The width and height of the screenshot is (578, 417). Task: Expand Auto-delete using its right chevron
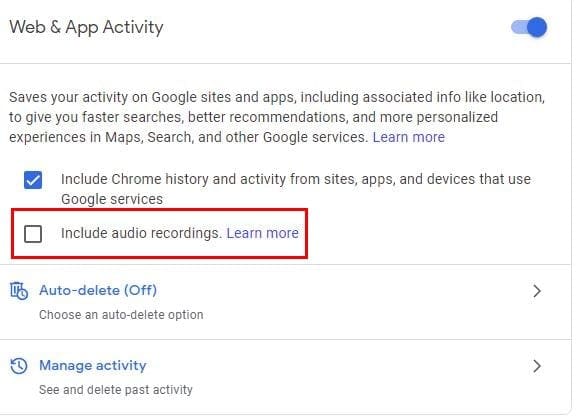537,291
